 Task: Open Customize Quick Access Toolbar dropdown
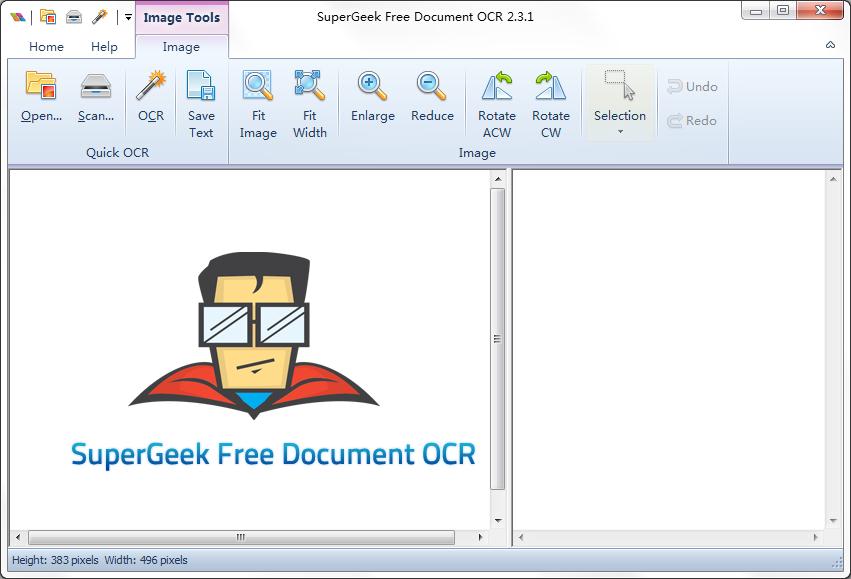tap(128, 17)
